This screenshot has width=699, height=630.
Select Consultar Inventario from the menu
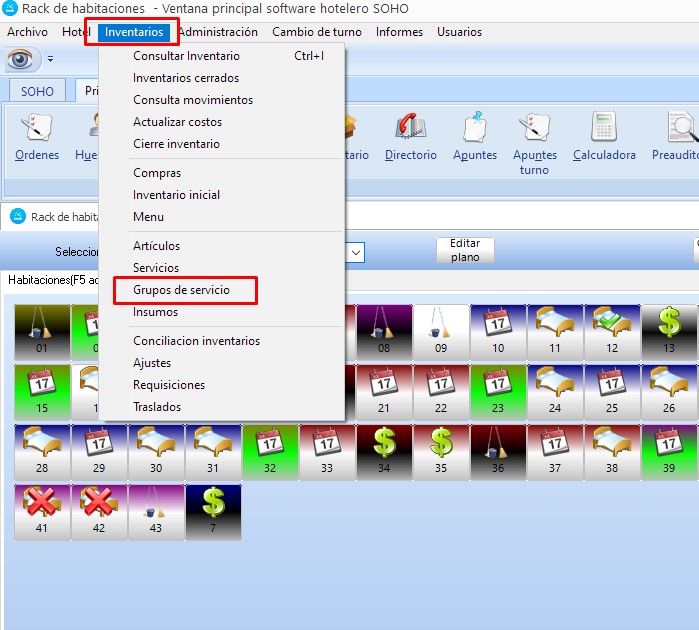coord(186,56)
